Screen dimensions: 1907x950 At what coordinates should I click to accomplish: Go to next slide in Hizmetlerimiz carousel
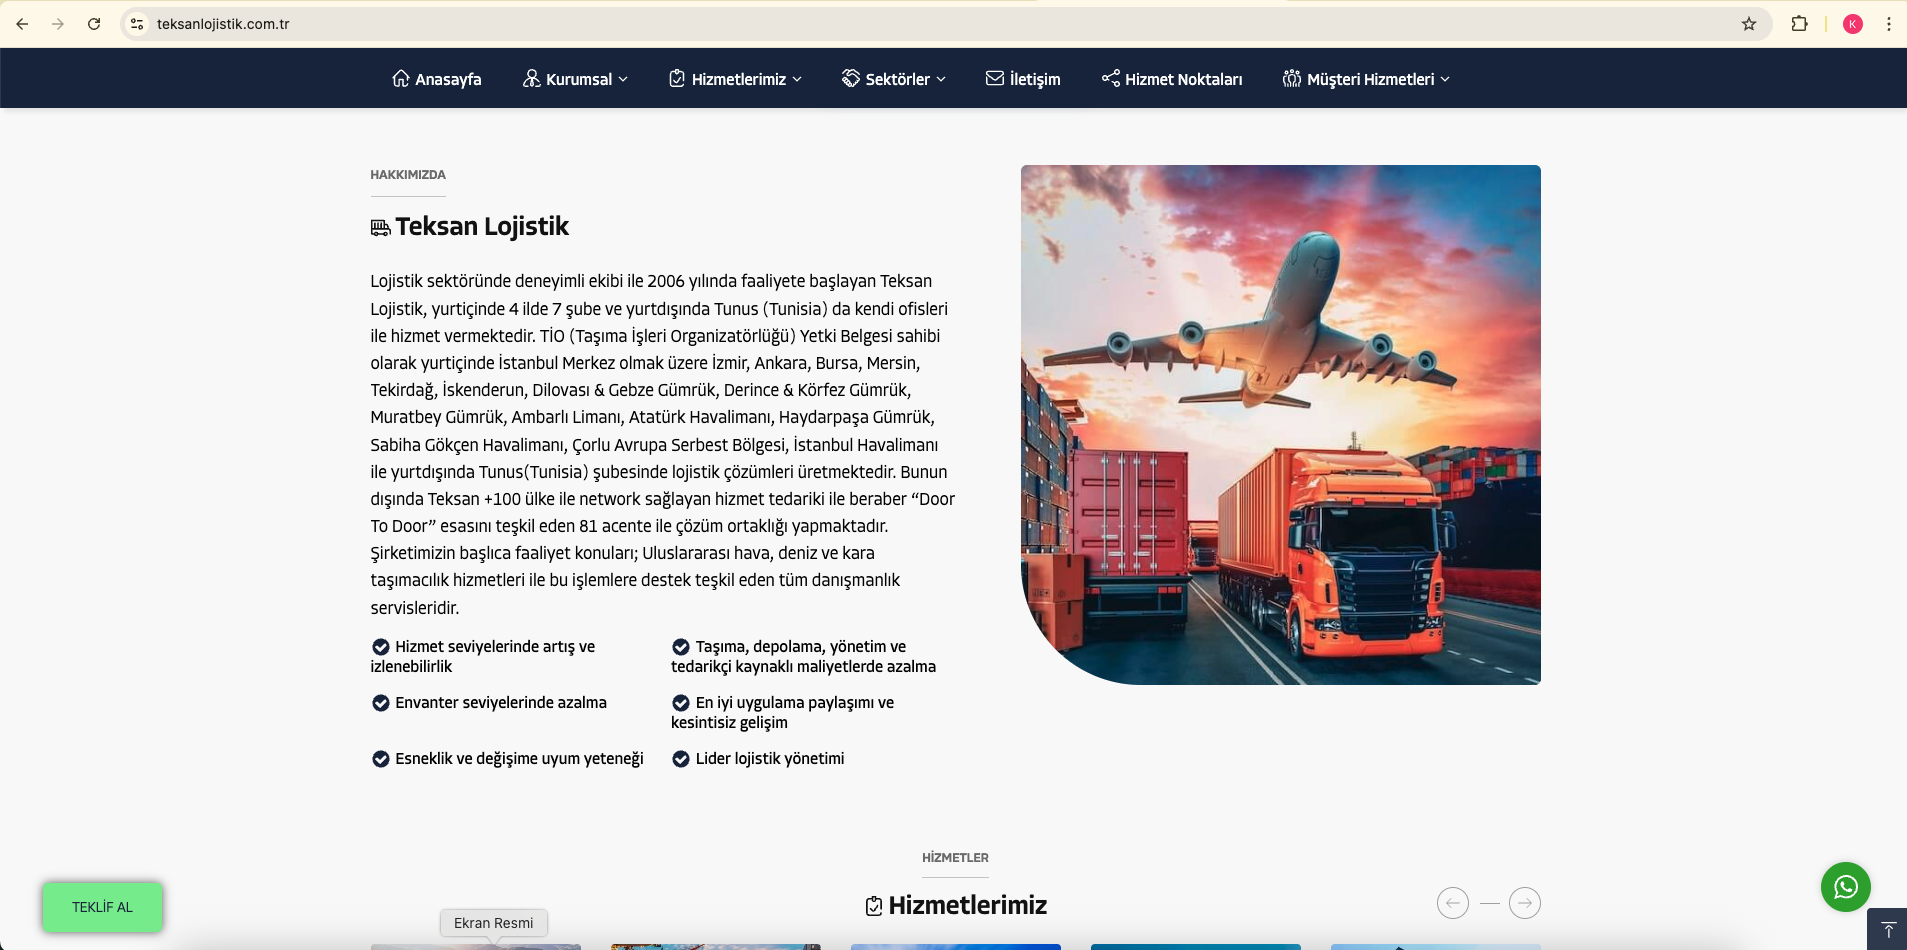pos(1525,903)
